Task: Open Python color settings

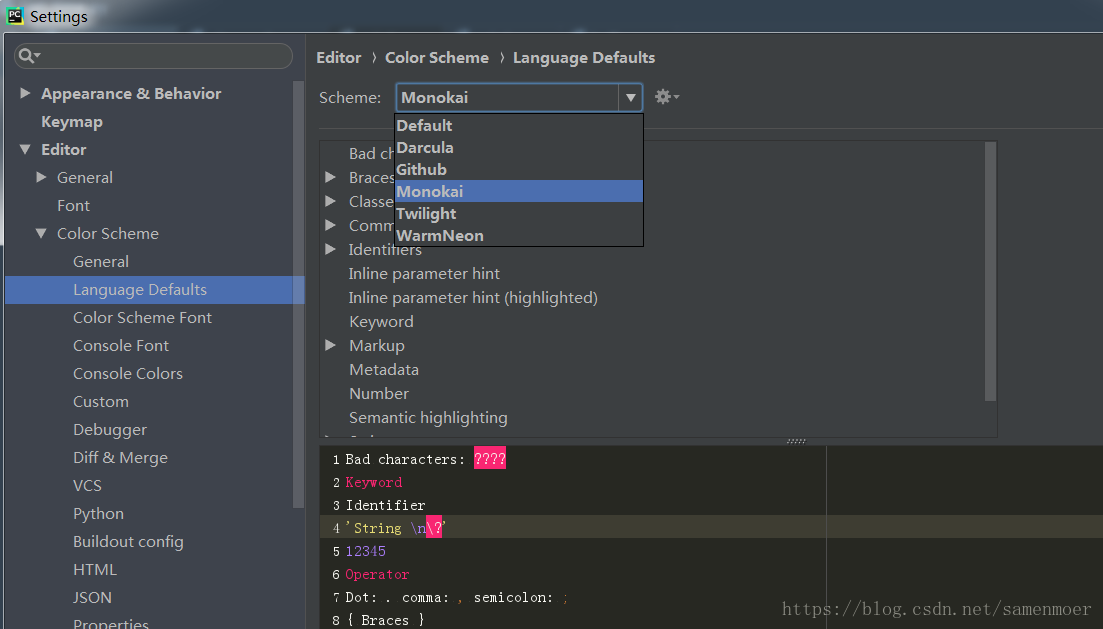Action: point(98,514)
